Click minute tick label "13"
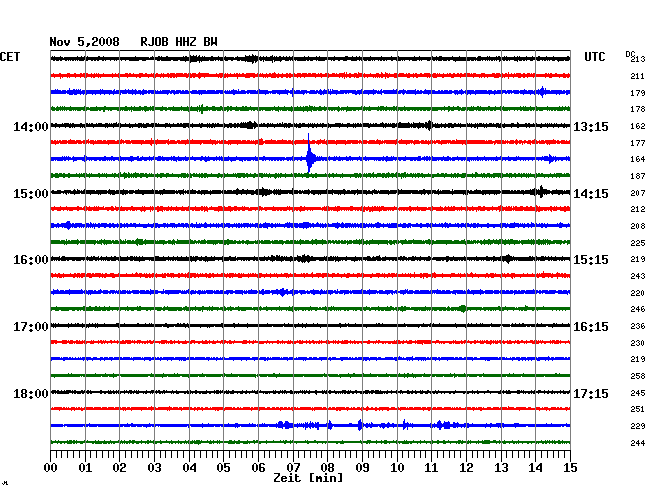This screenshot has width=650, height=494. pos(501,468)
